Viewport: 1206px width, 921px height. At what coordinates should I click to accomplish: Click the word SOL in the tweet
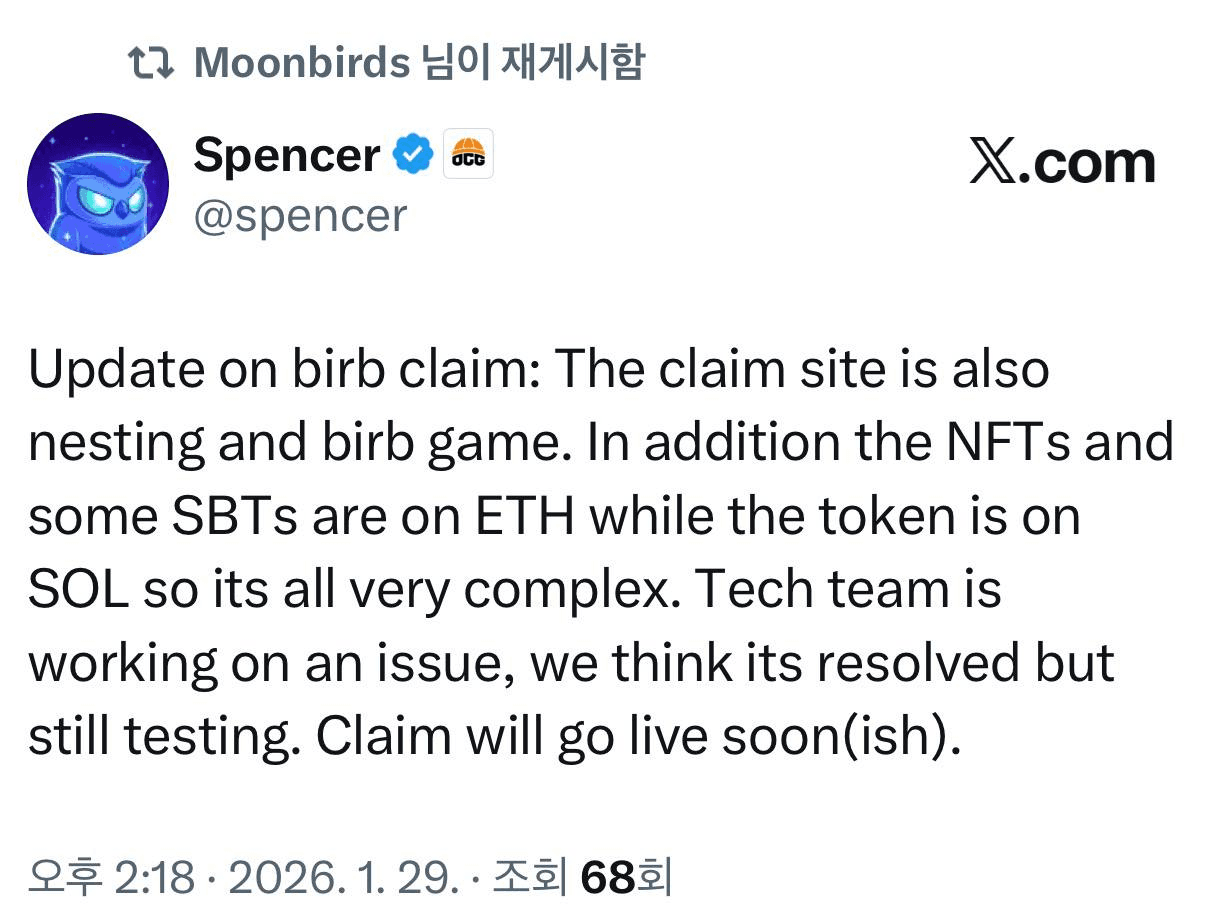[79, 590]
